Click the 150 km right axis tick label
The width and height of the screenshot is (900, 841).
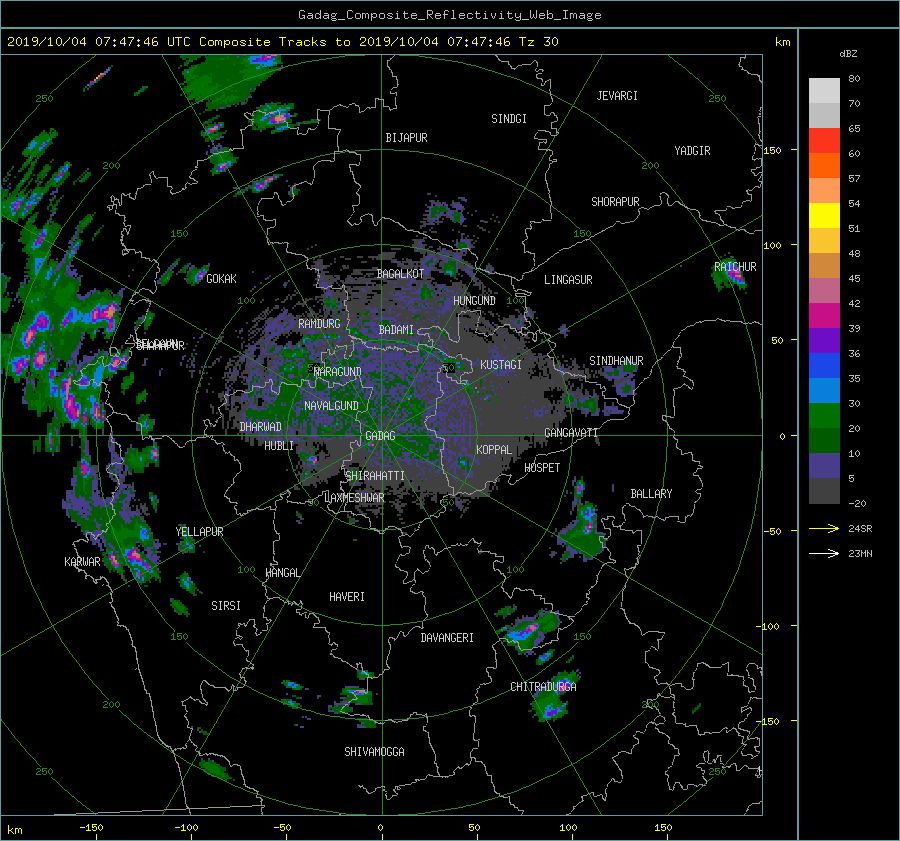pyautogui.click(x=773, y=150)
